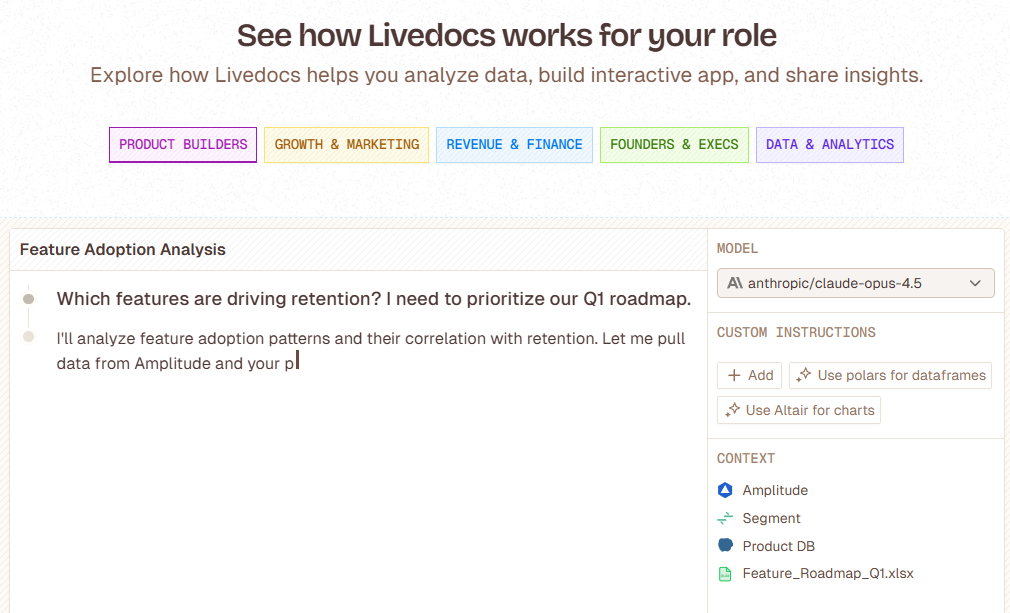Click the Segment icon in Context
Screen dimensions: 1010x613
[x=725, y=518]
